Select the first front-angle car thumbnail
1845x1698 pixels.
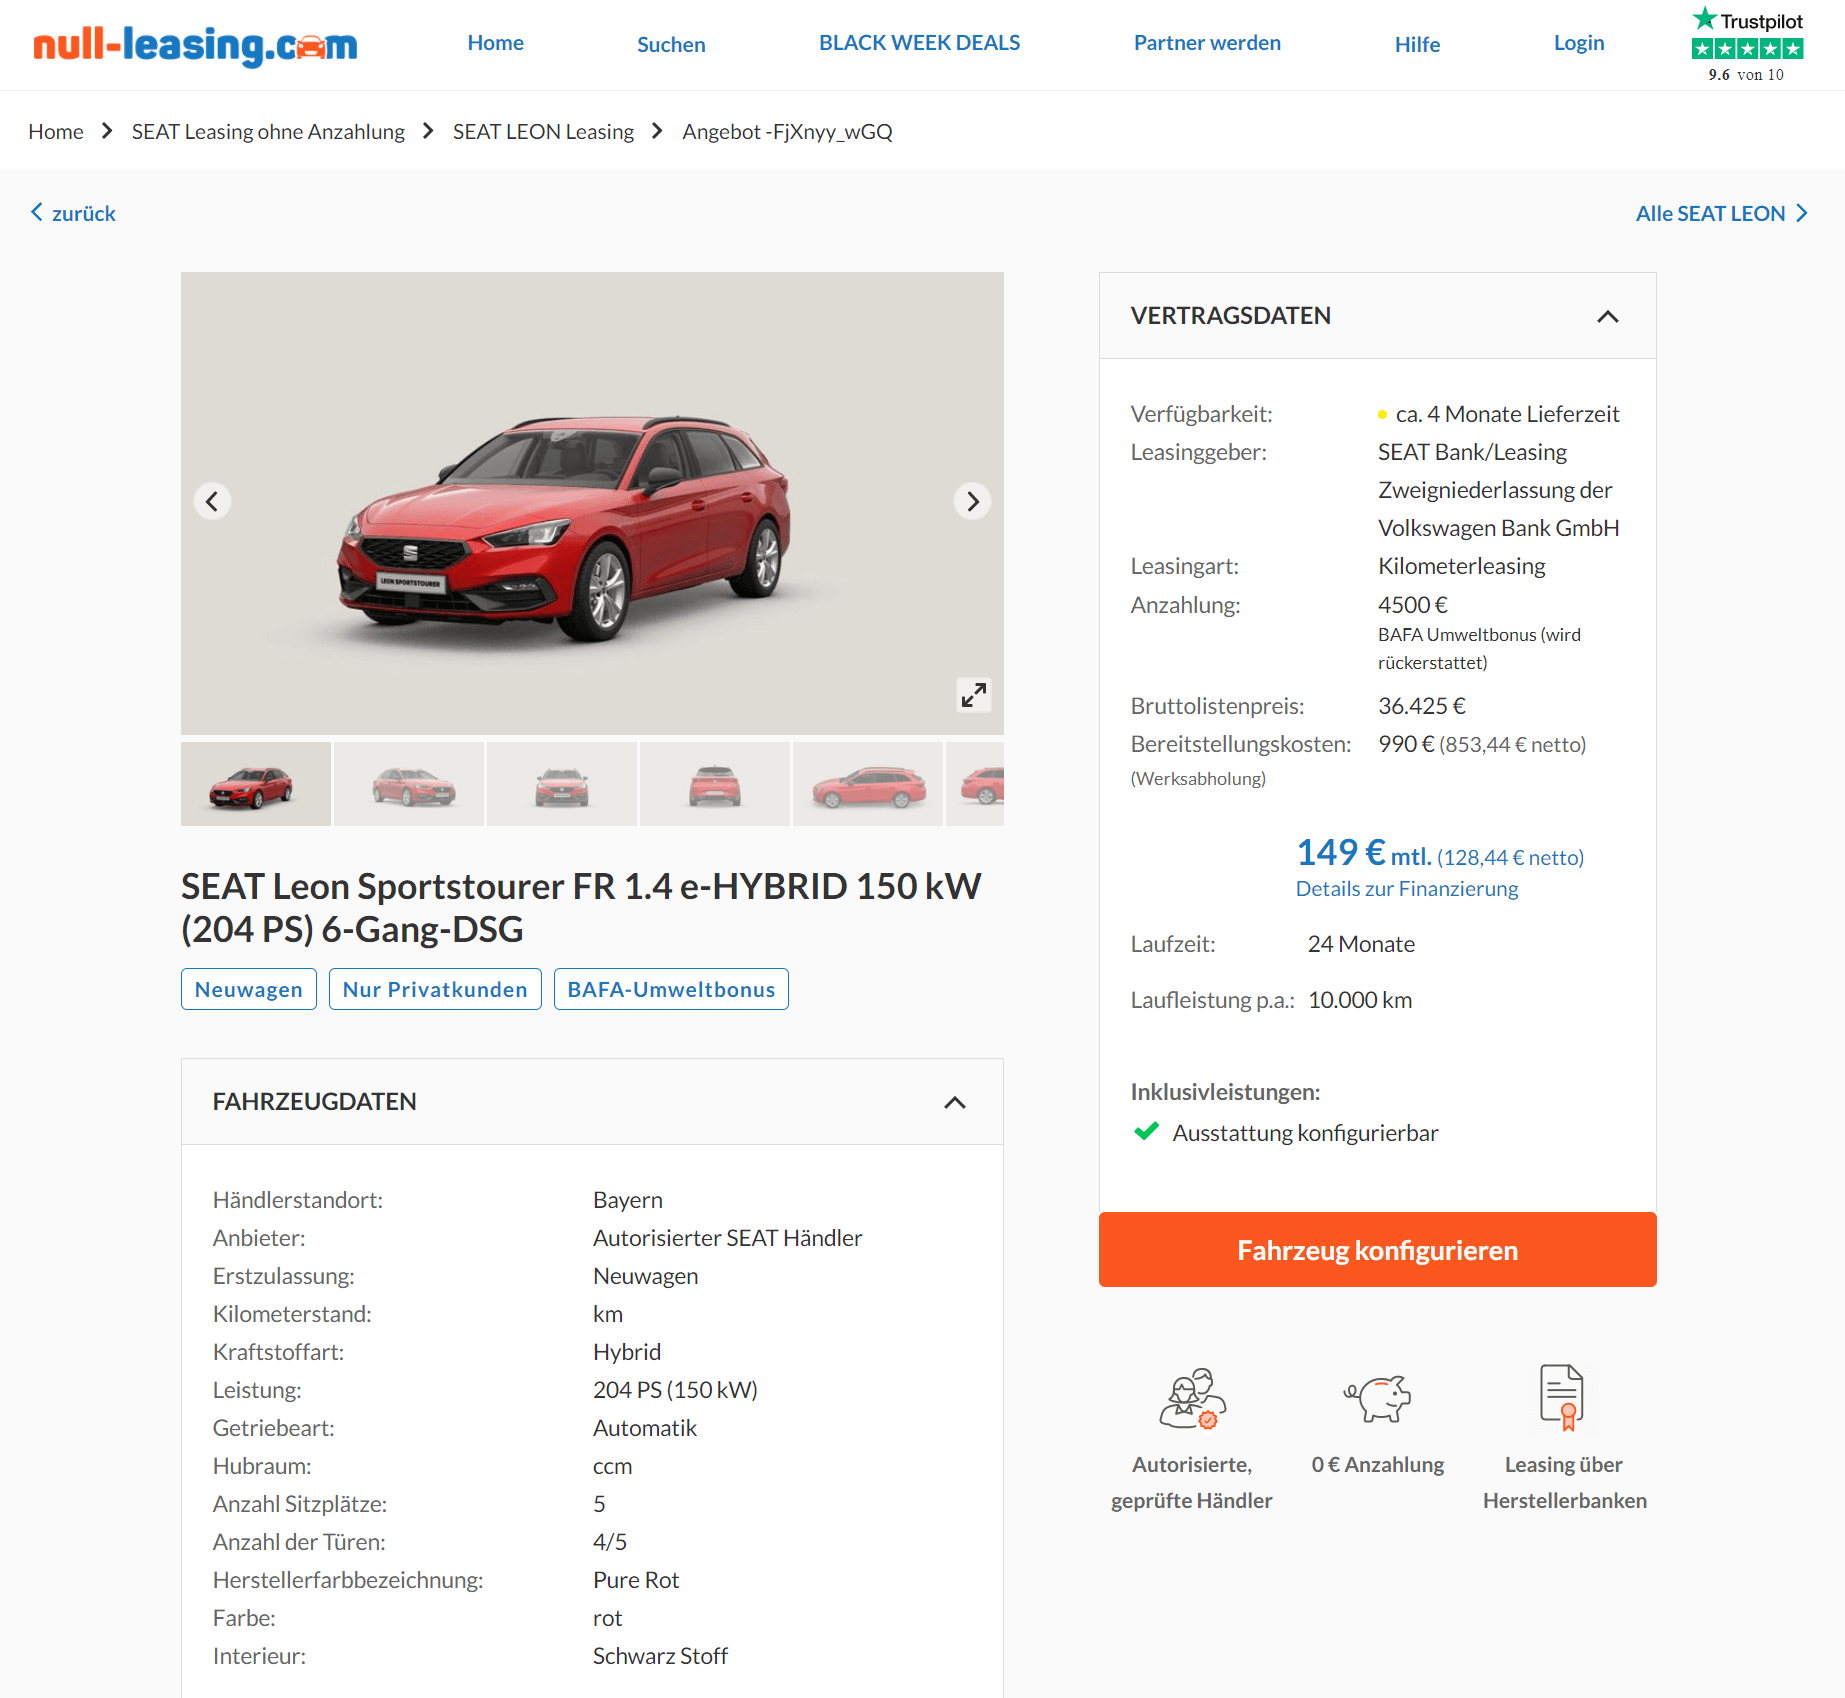[x=256, y=784]
